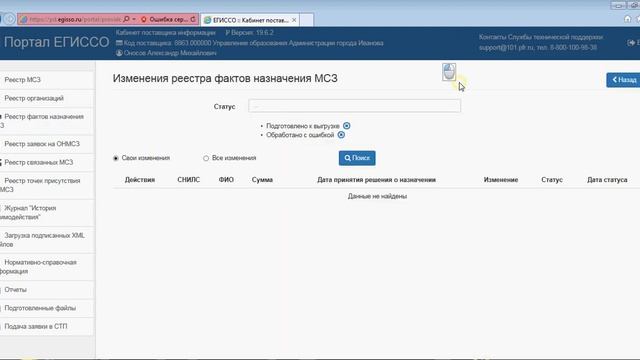Click the Сумма column header

click(262, 180)
